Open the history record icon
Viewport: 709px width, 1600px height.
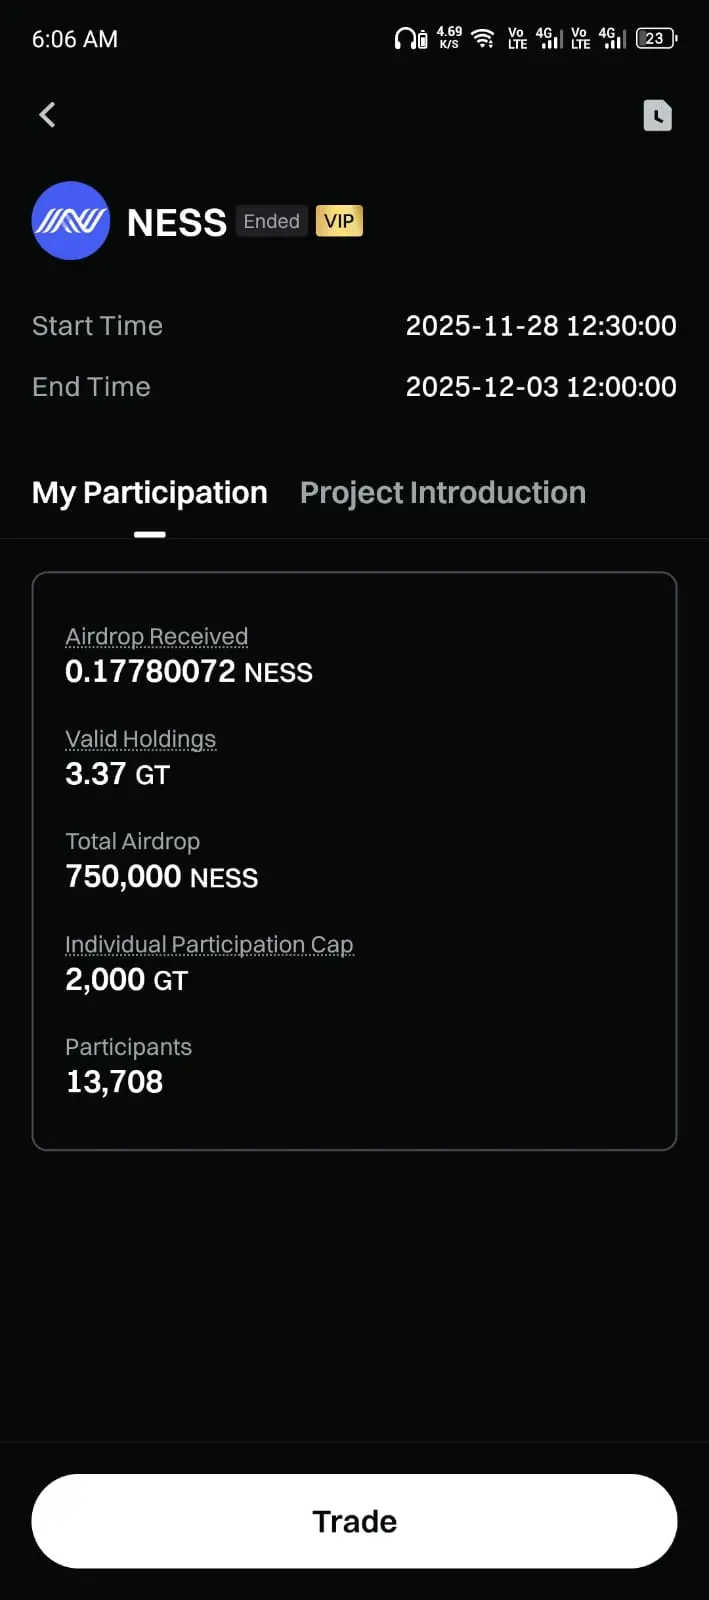click(x=657, y=115)
